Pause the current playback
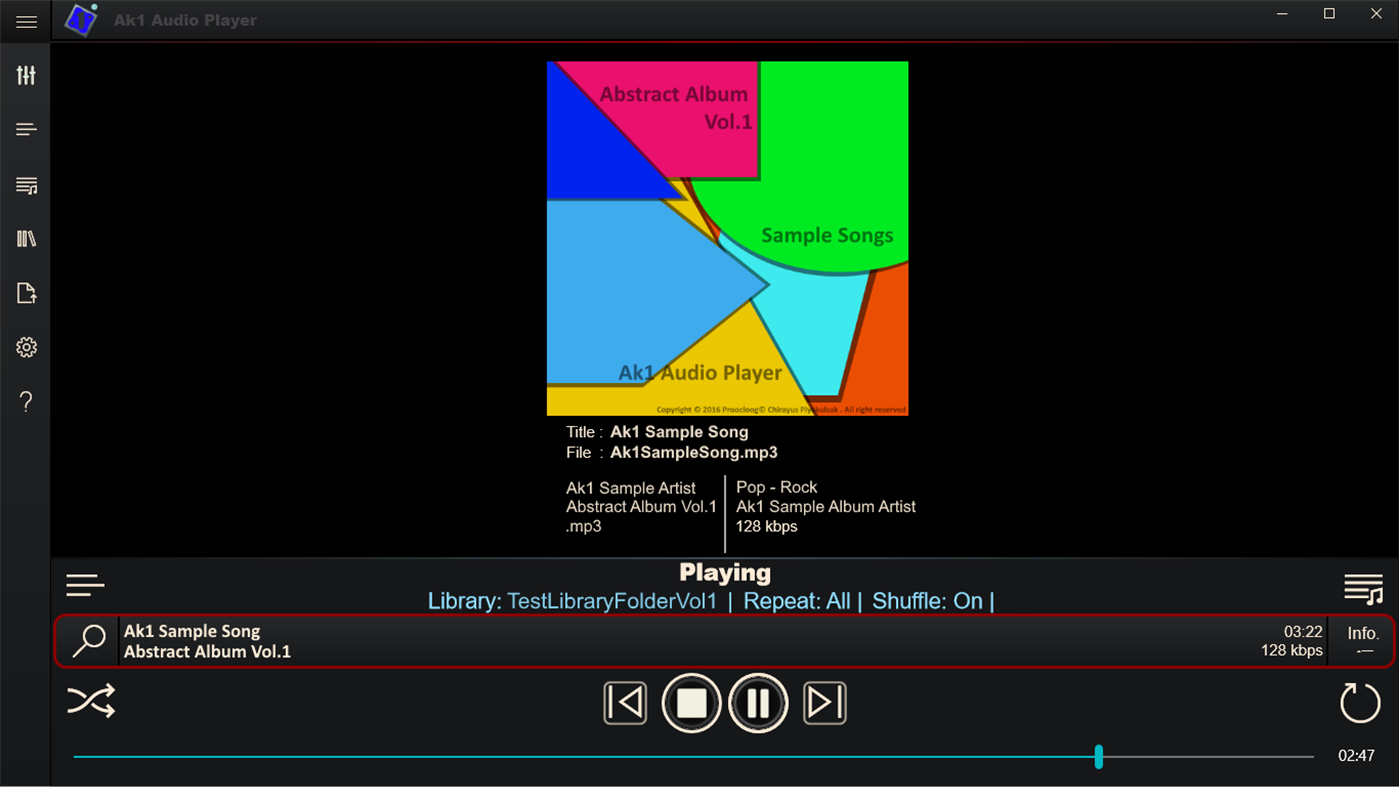1399x787 pixels. 758,702
